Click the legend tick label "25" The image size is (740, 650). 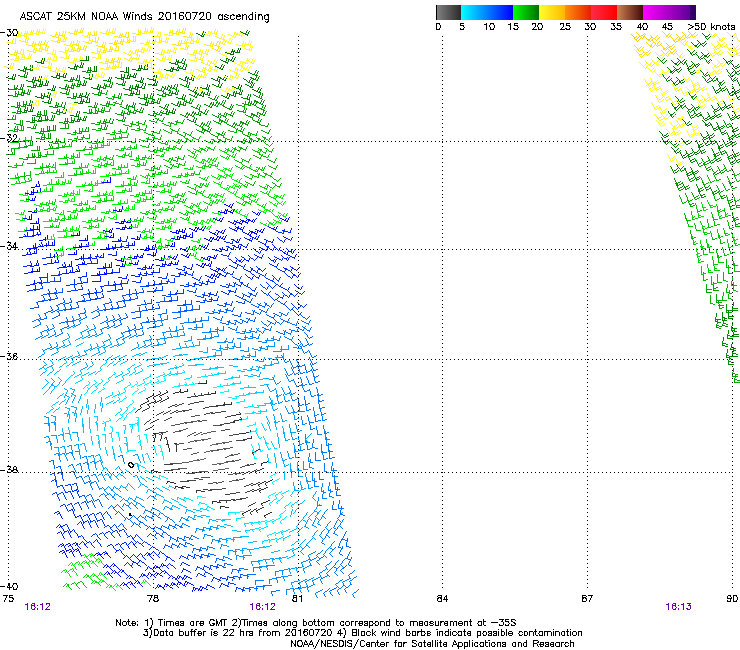pyautogui.click(x=565, y=26)
